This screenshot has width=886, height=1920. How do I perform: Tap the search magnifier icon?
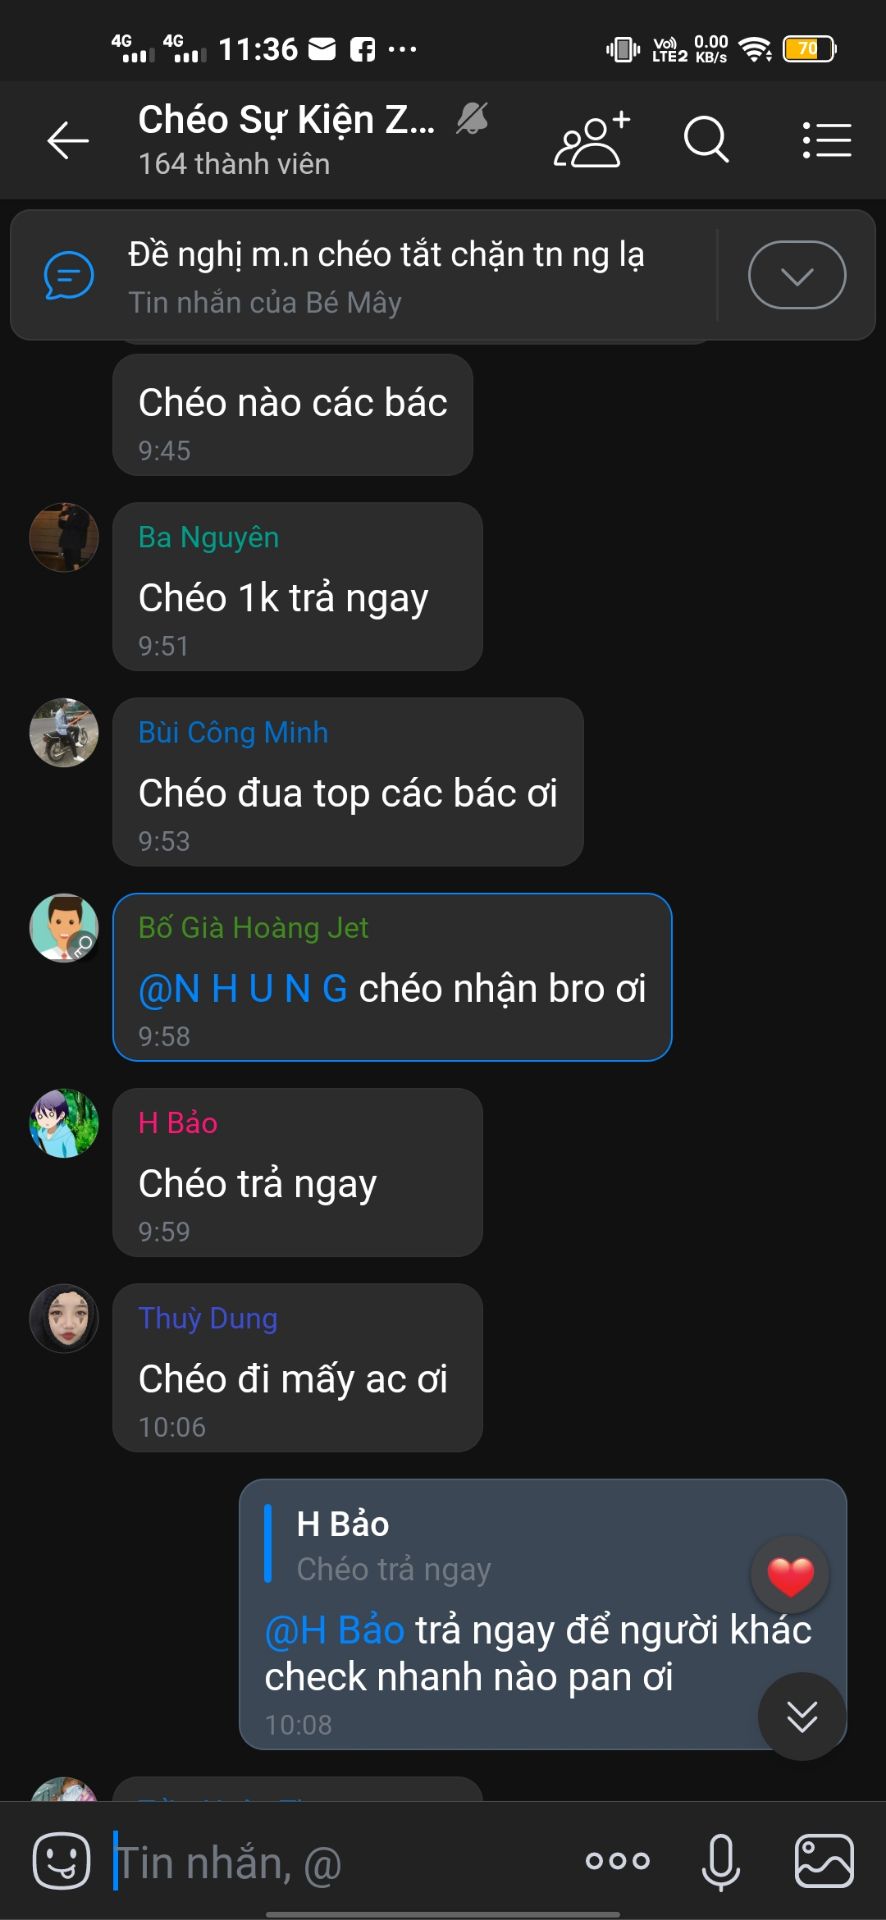click(x=706, y=139)
